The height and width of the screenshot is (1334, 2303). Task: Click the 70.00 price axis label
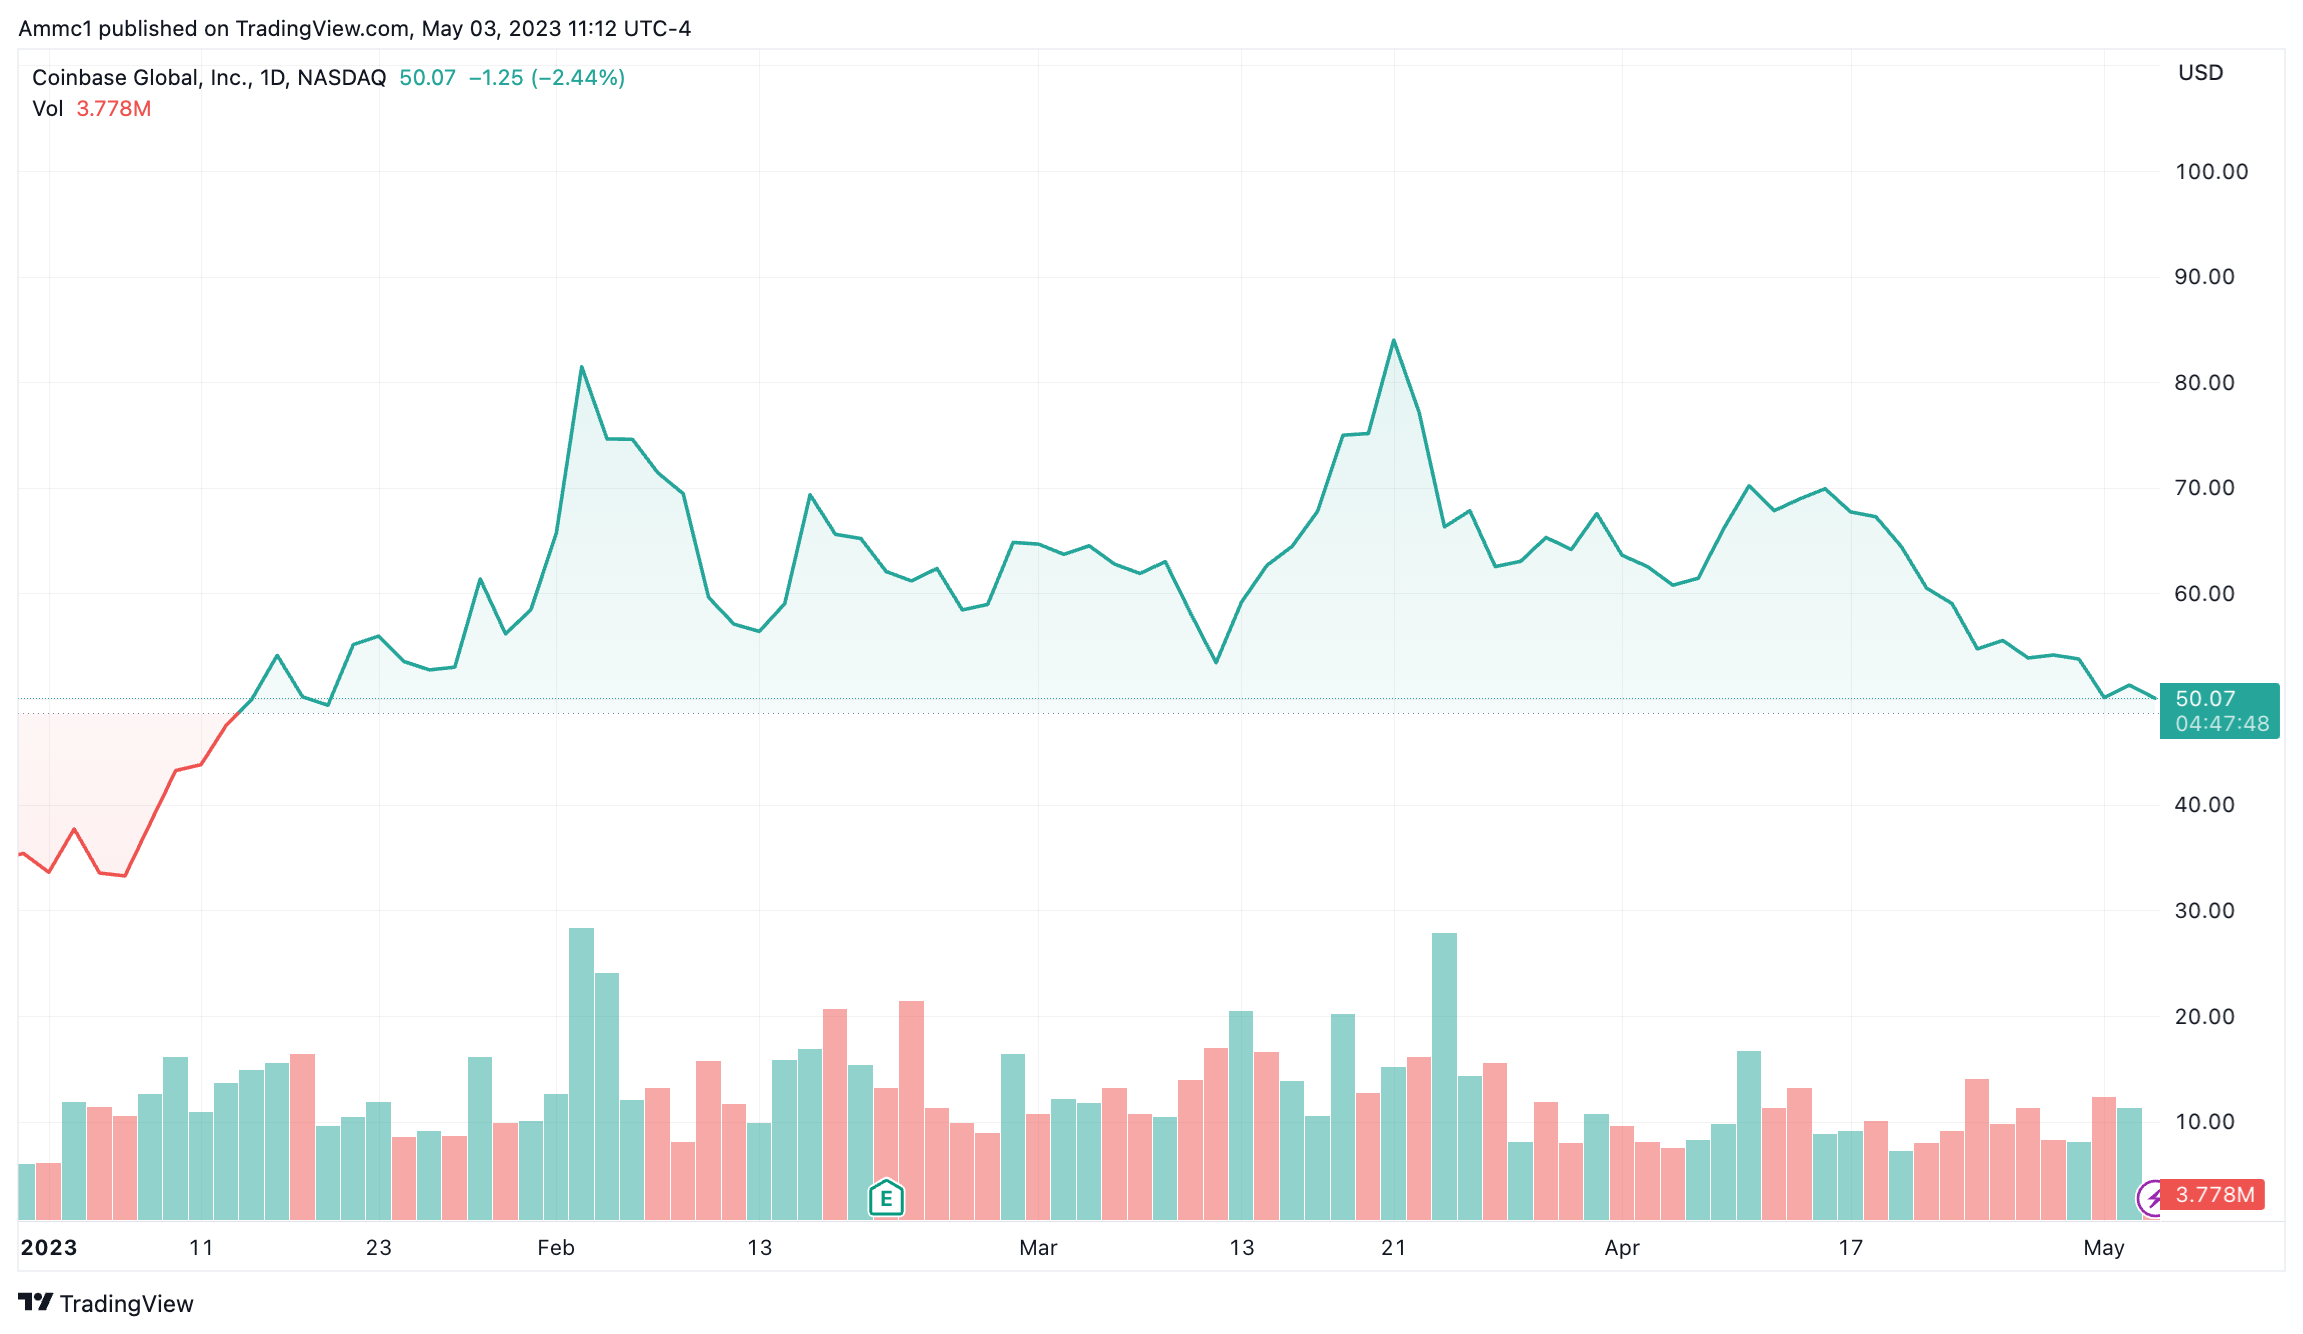point(2204,488)
